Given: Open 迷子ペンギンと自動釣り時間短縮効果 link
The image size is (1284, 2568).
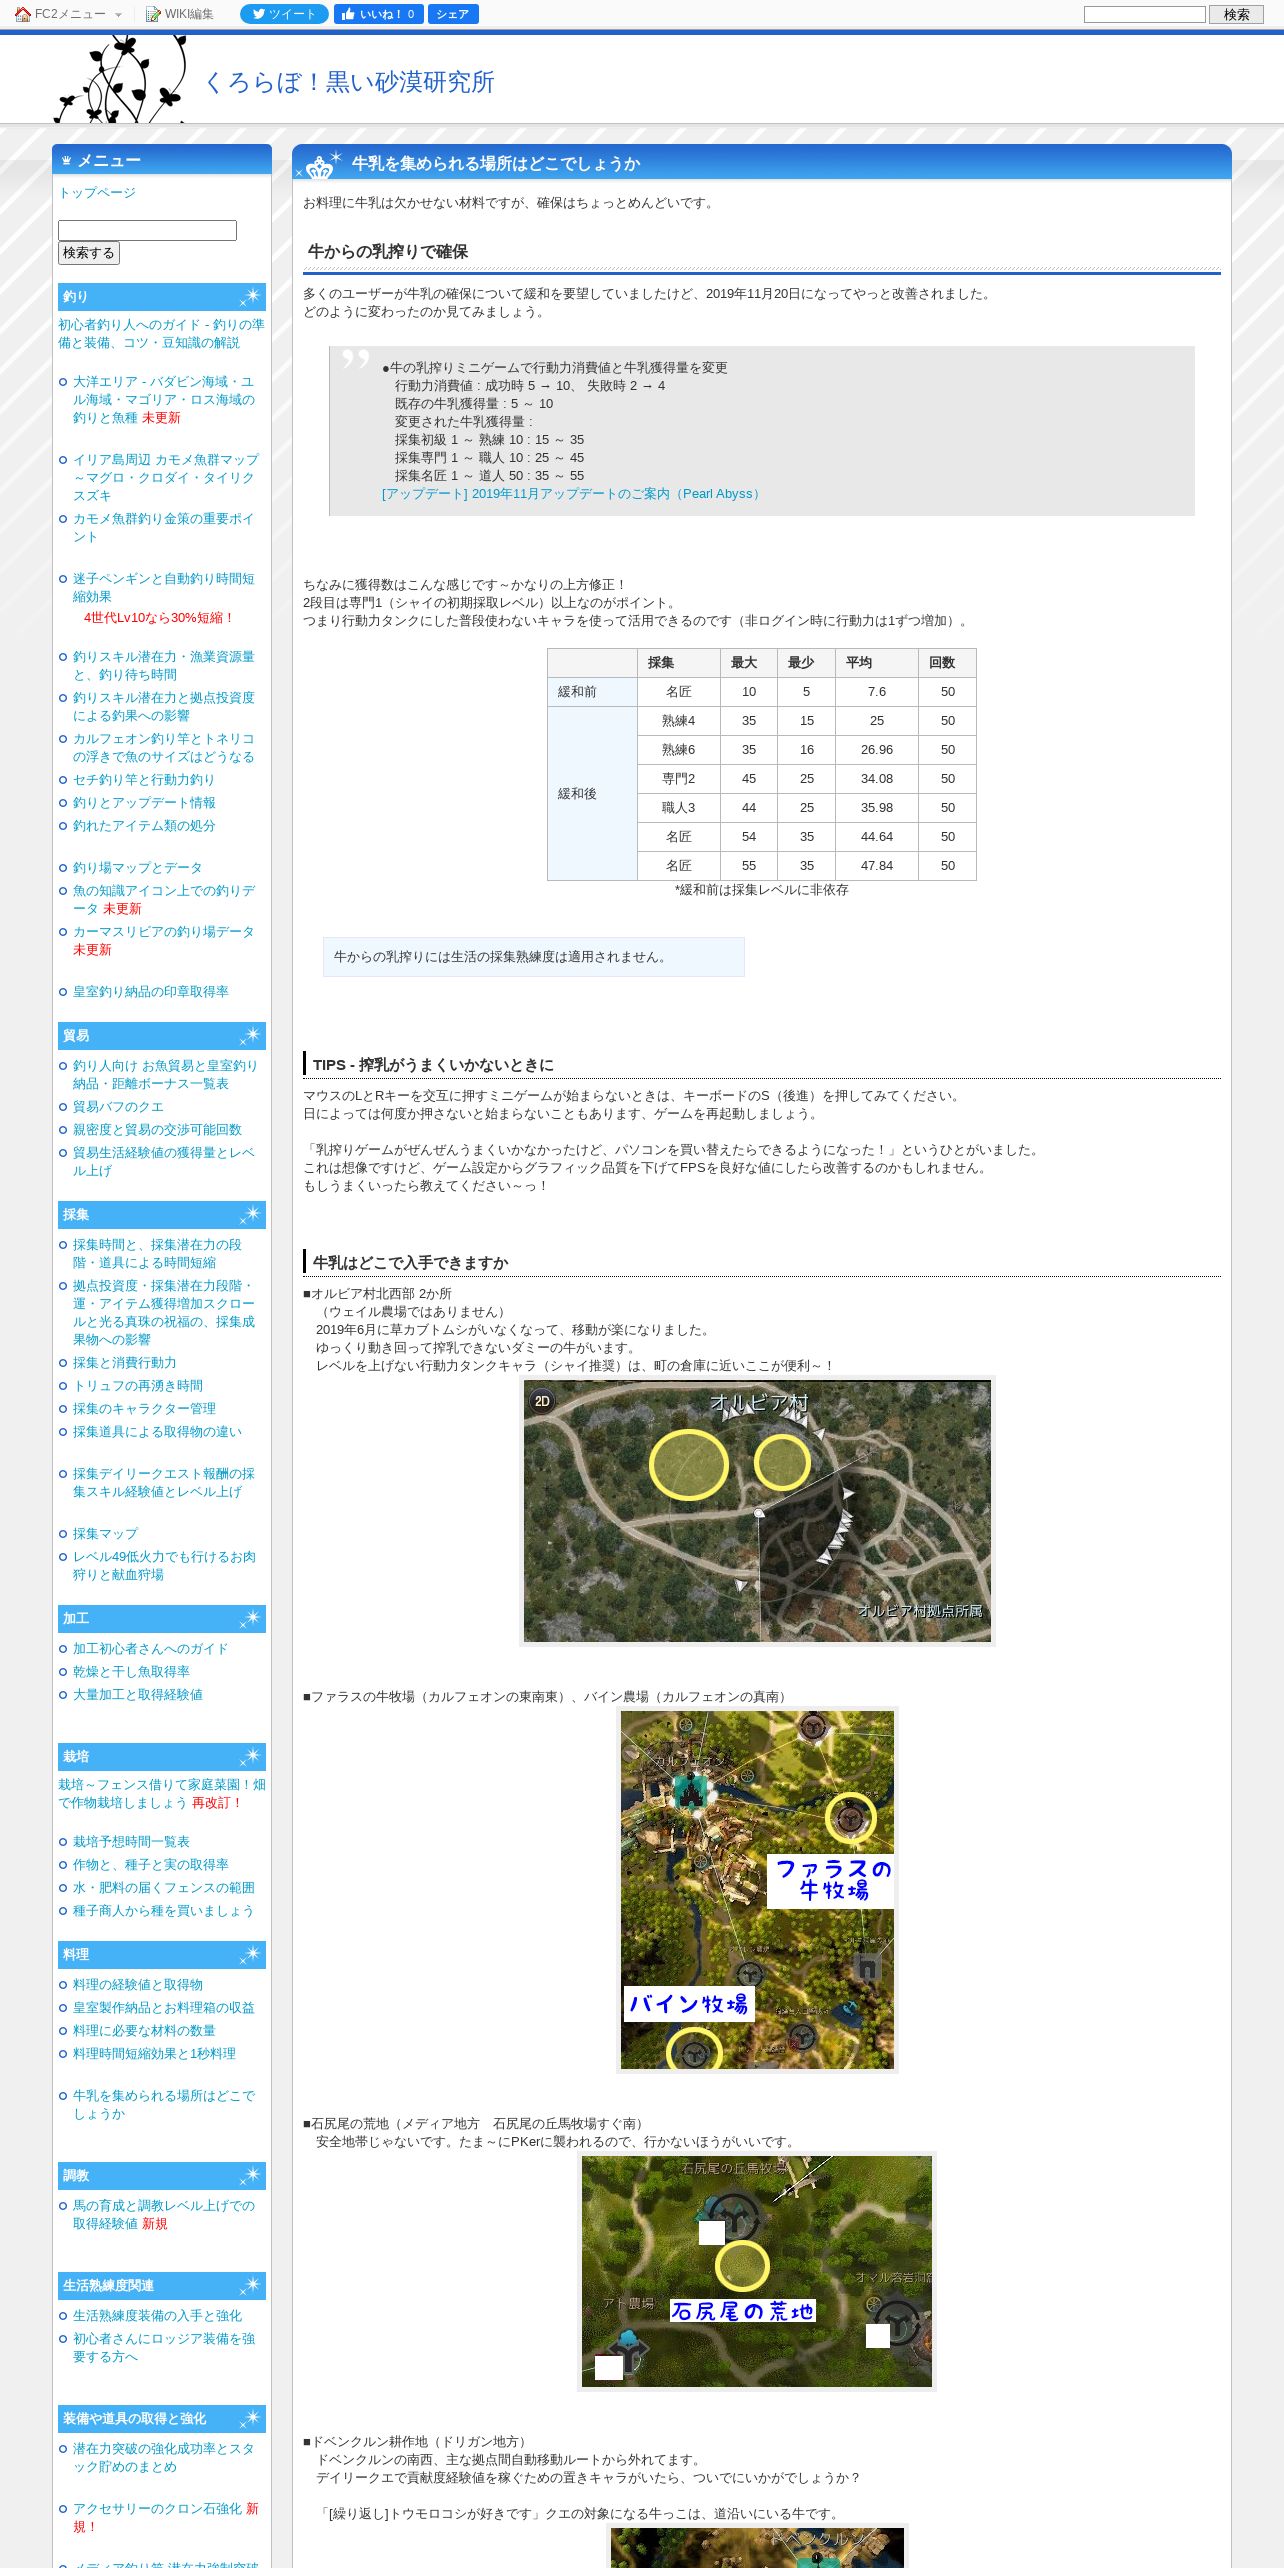Looking at the screenshot, I should point(163,587).
